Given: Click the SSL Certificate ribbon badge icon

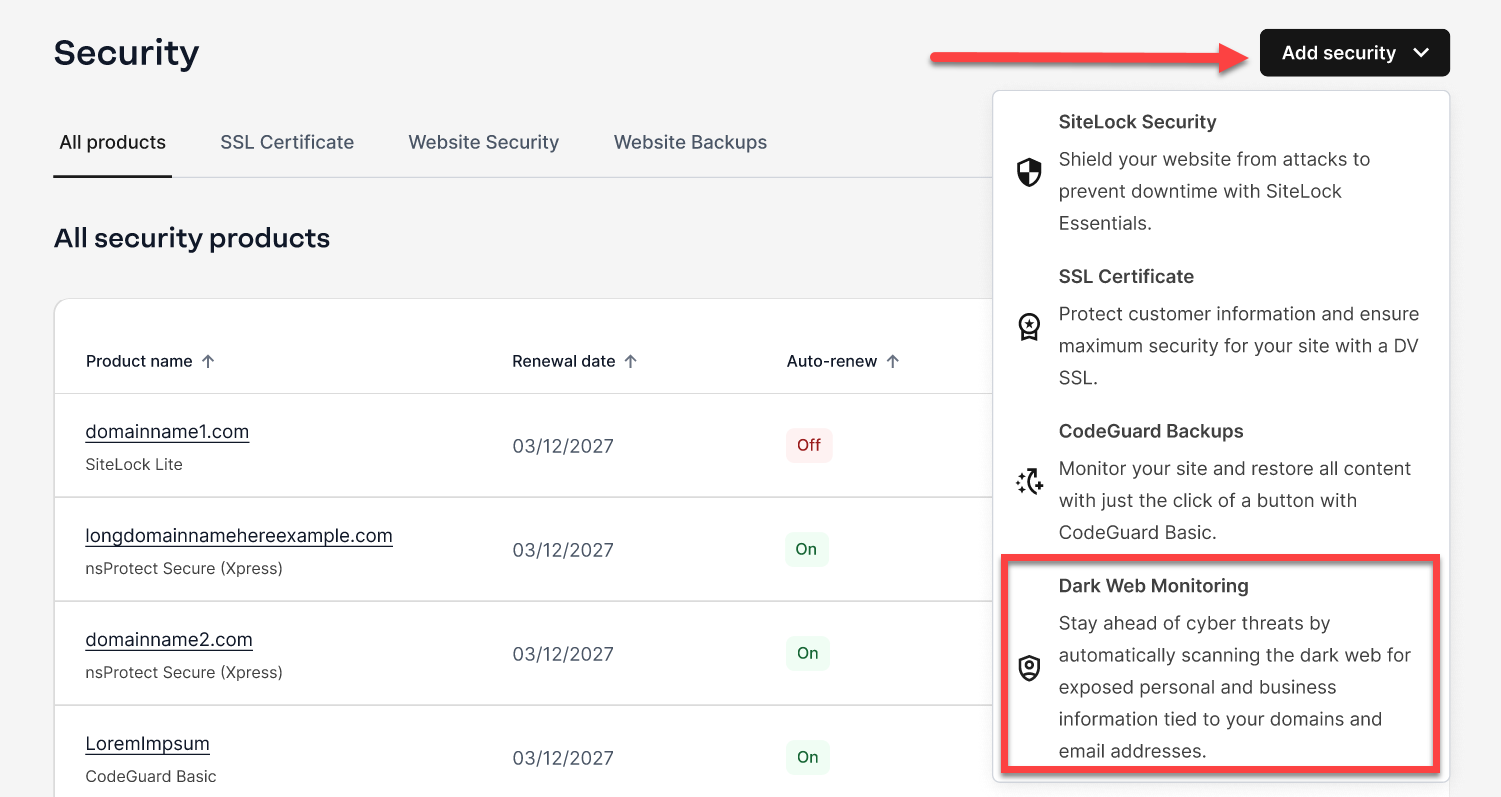Looking at the screenshot, I should (1029, 327).
